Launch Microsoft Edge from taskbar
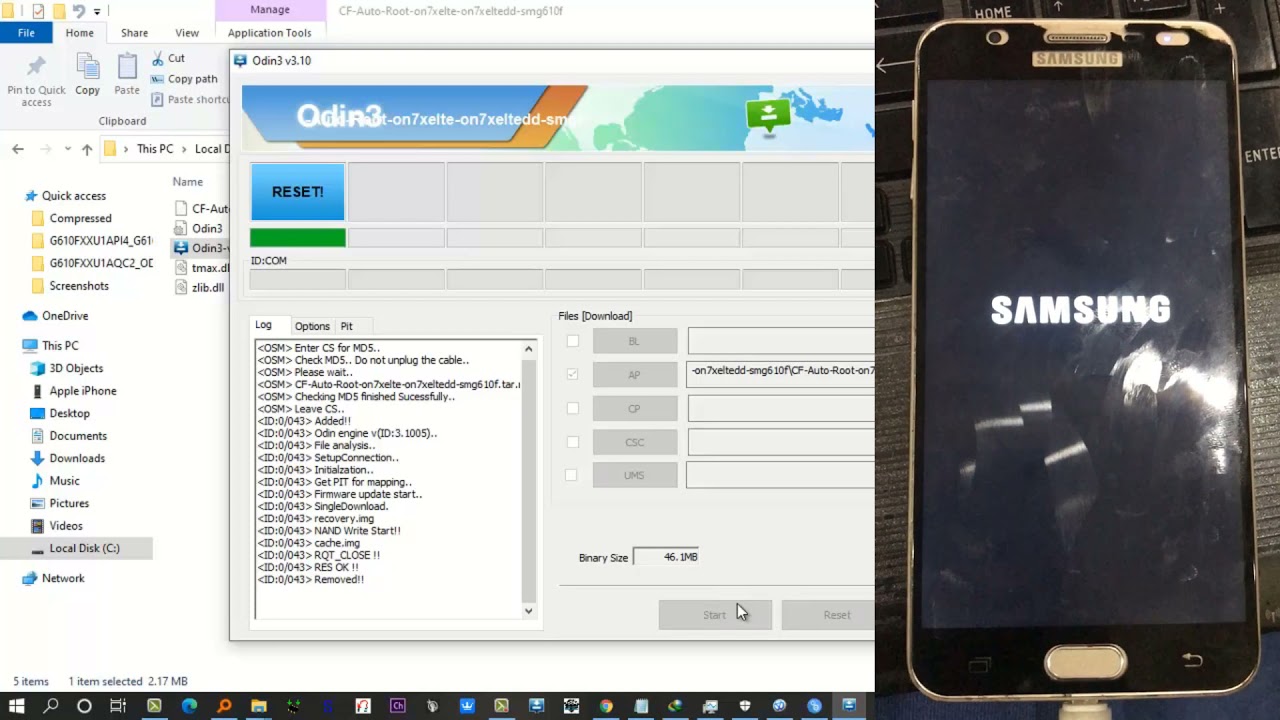The height and width of the screenshot is (720, 1280). pos(189,706)
